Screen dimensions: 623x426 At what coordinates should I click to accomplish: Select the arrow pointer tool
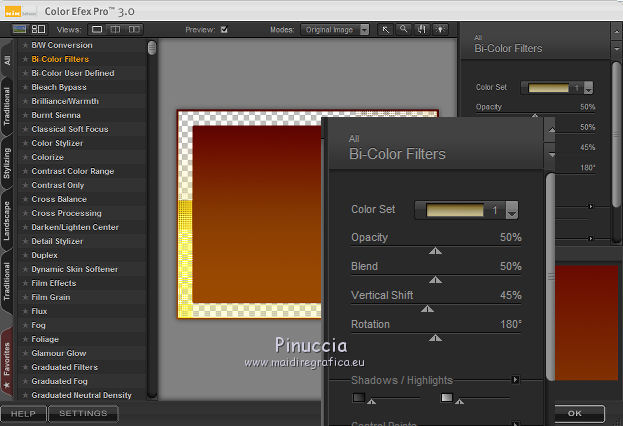coord(386,30)
